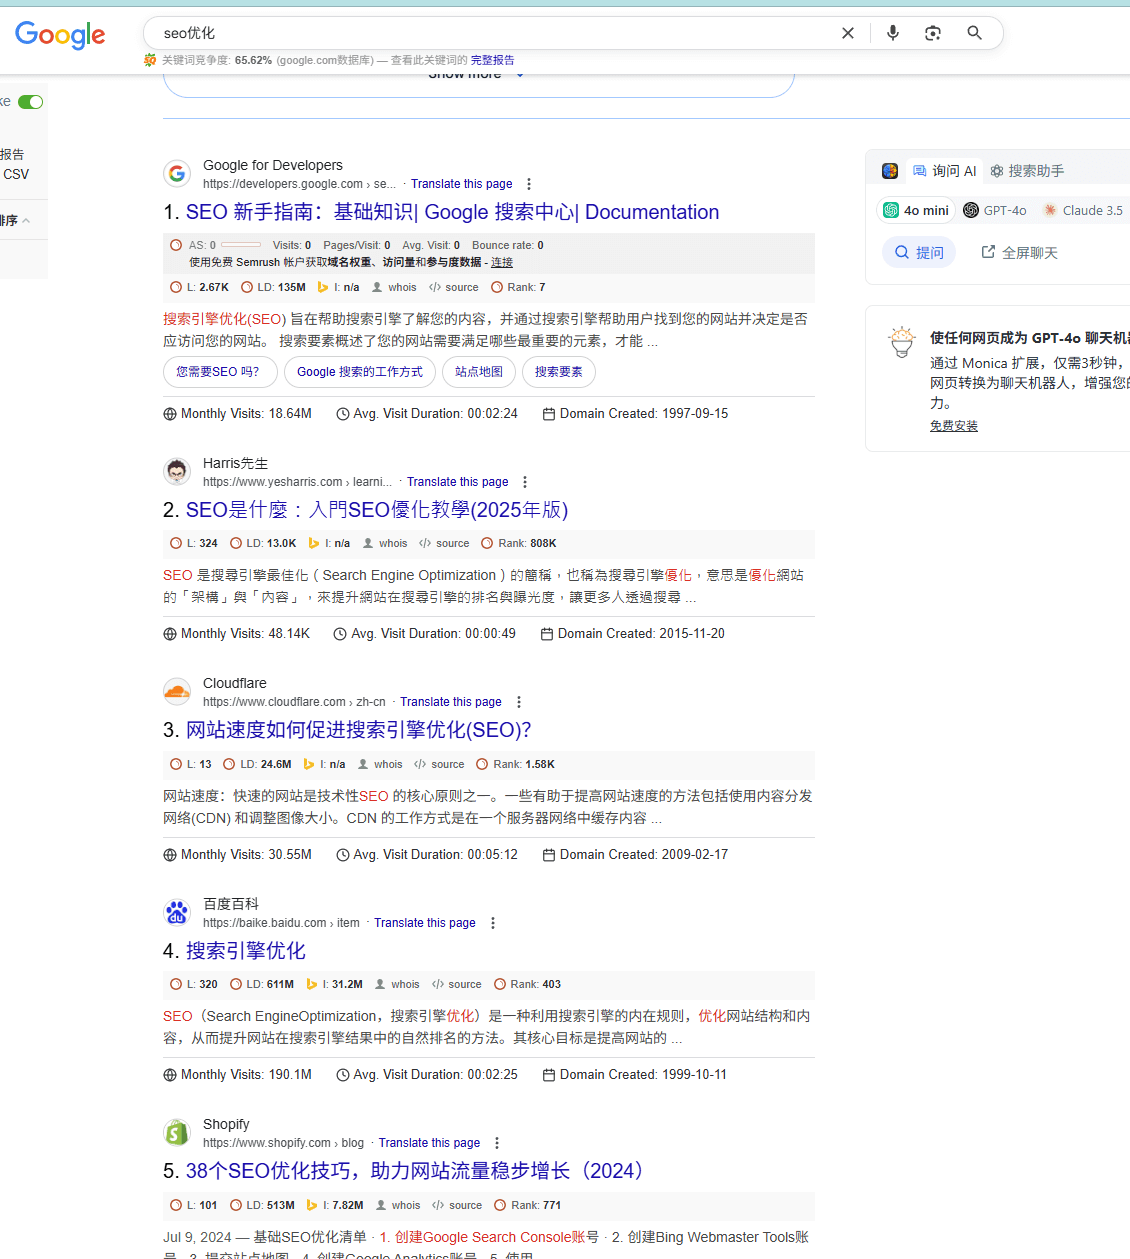This screenshot has width=1130, height=1259.
Task: Click the calendar icon beside Domain Created 1997-09-15
Action: (548, 413)
